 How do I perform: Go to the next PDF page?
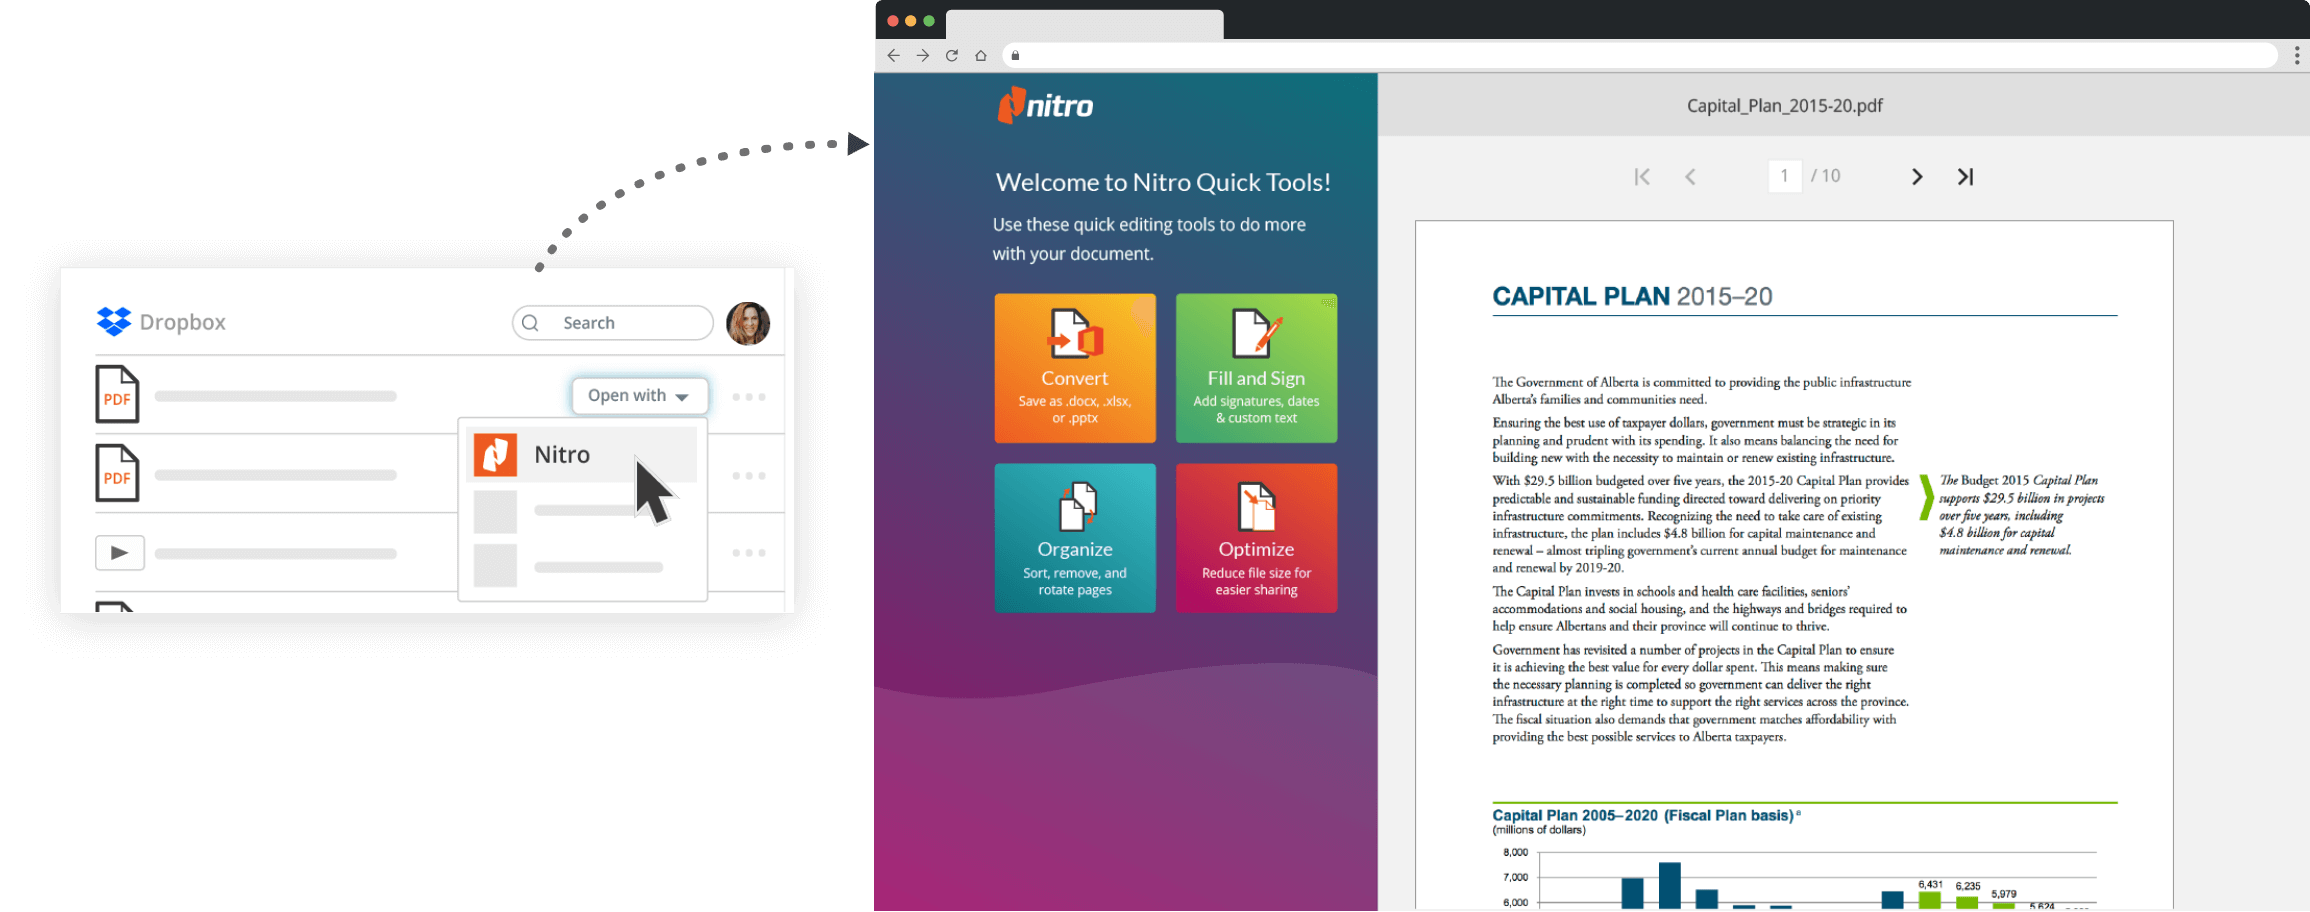point(1917,177)
